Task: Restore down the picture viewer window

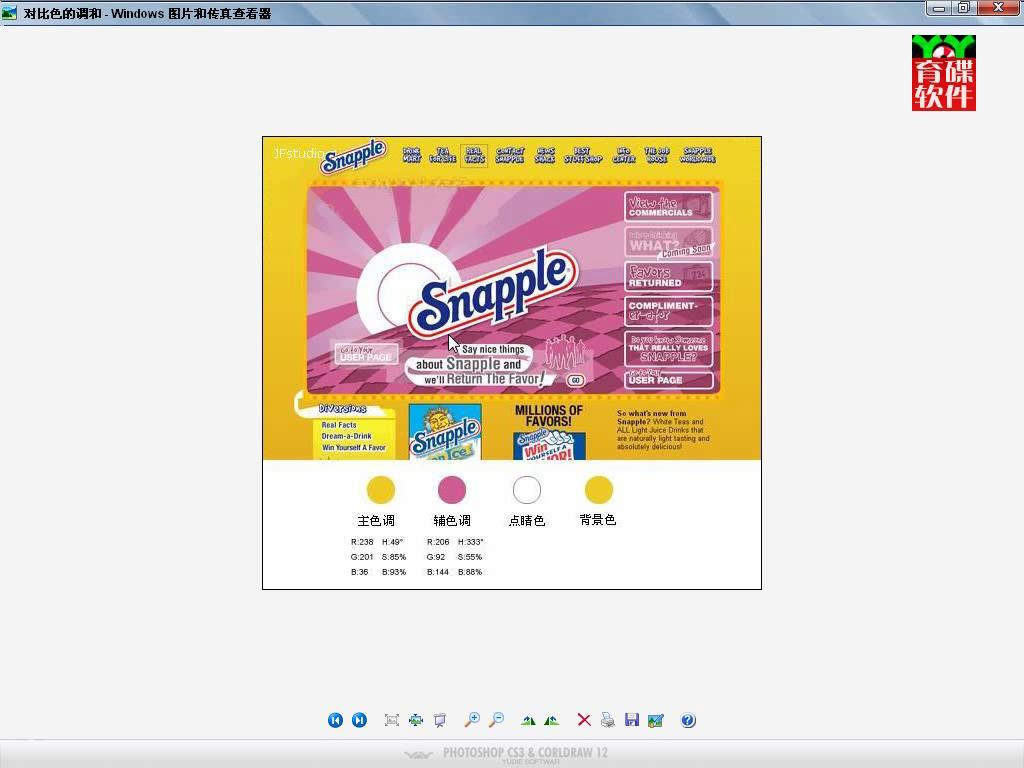Action: [x=963, y=8]
